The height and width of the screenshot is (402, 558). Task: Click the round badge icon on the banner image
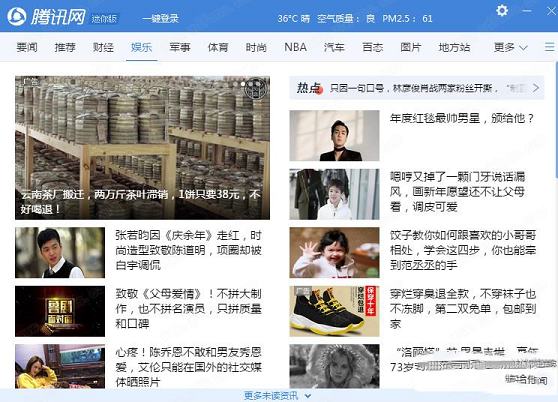256,88
